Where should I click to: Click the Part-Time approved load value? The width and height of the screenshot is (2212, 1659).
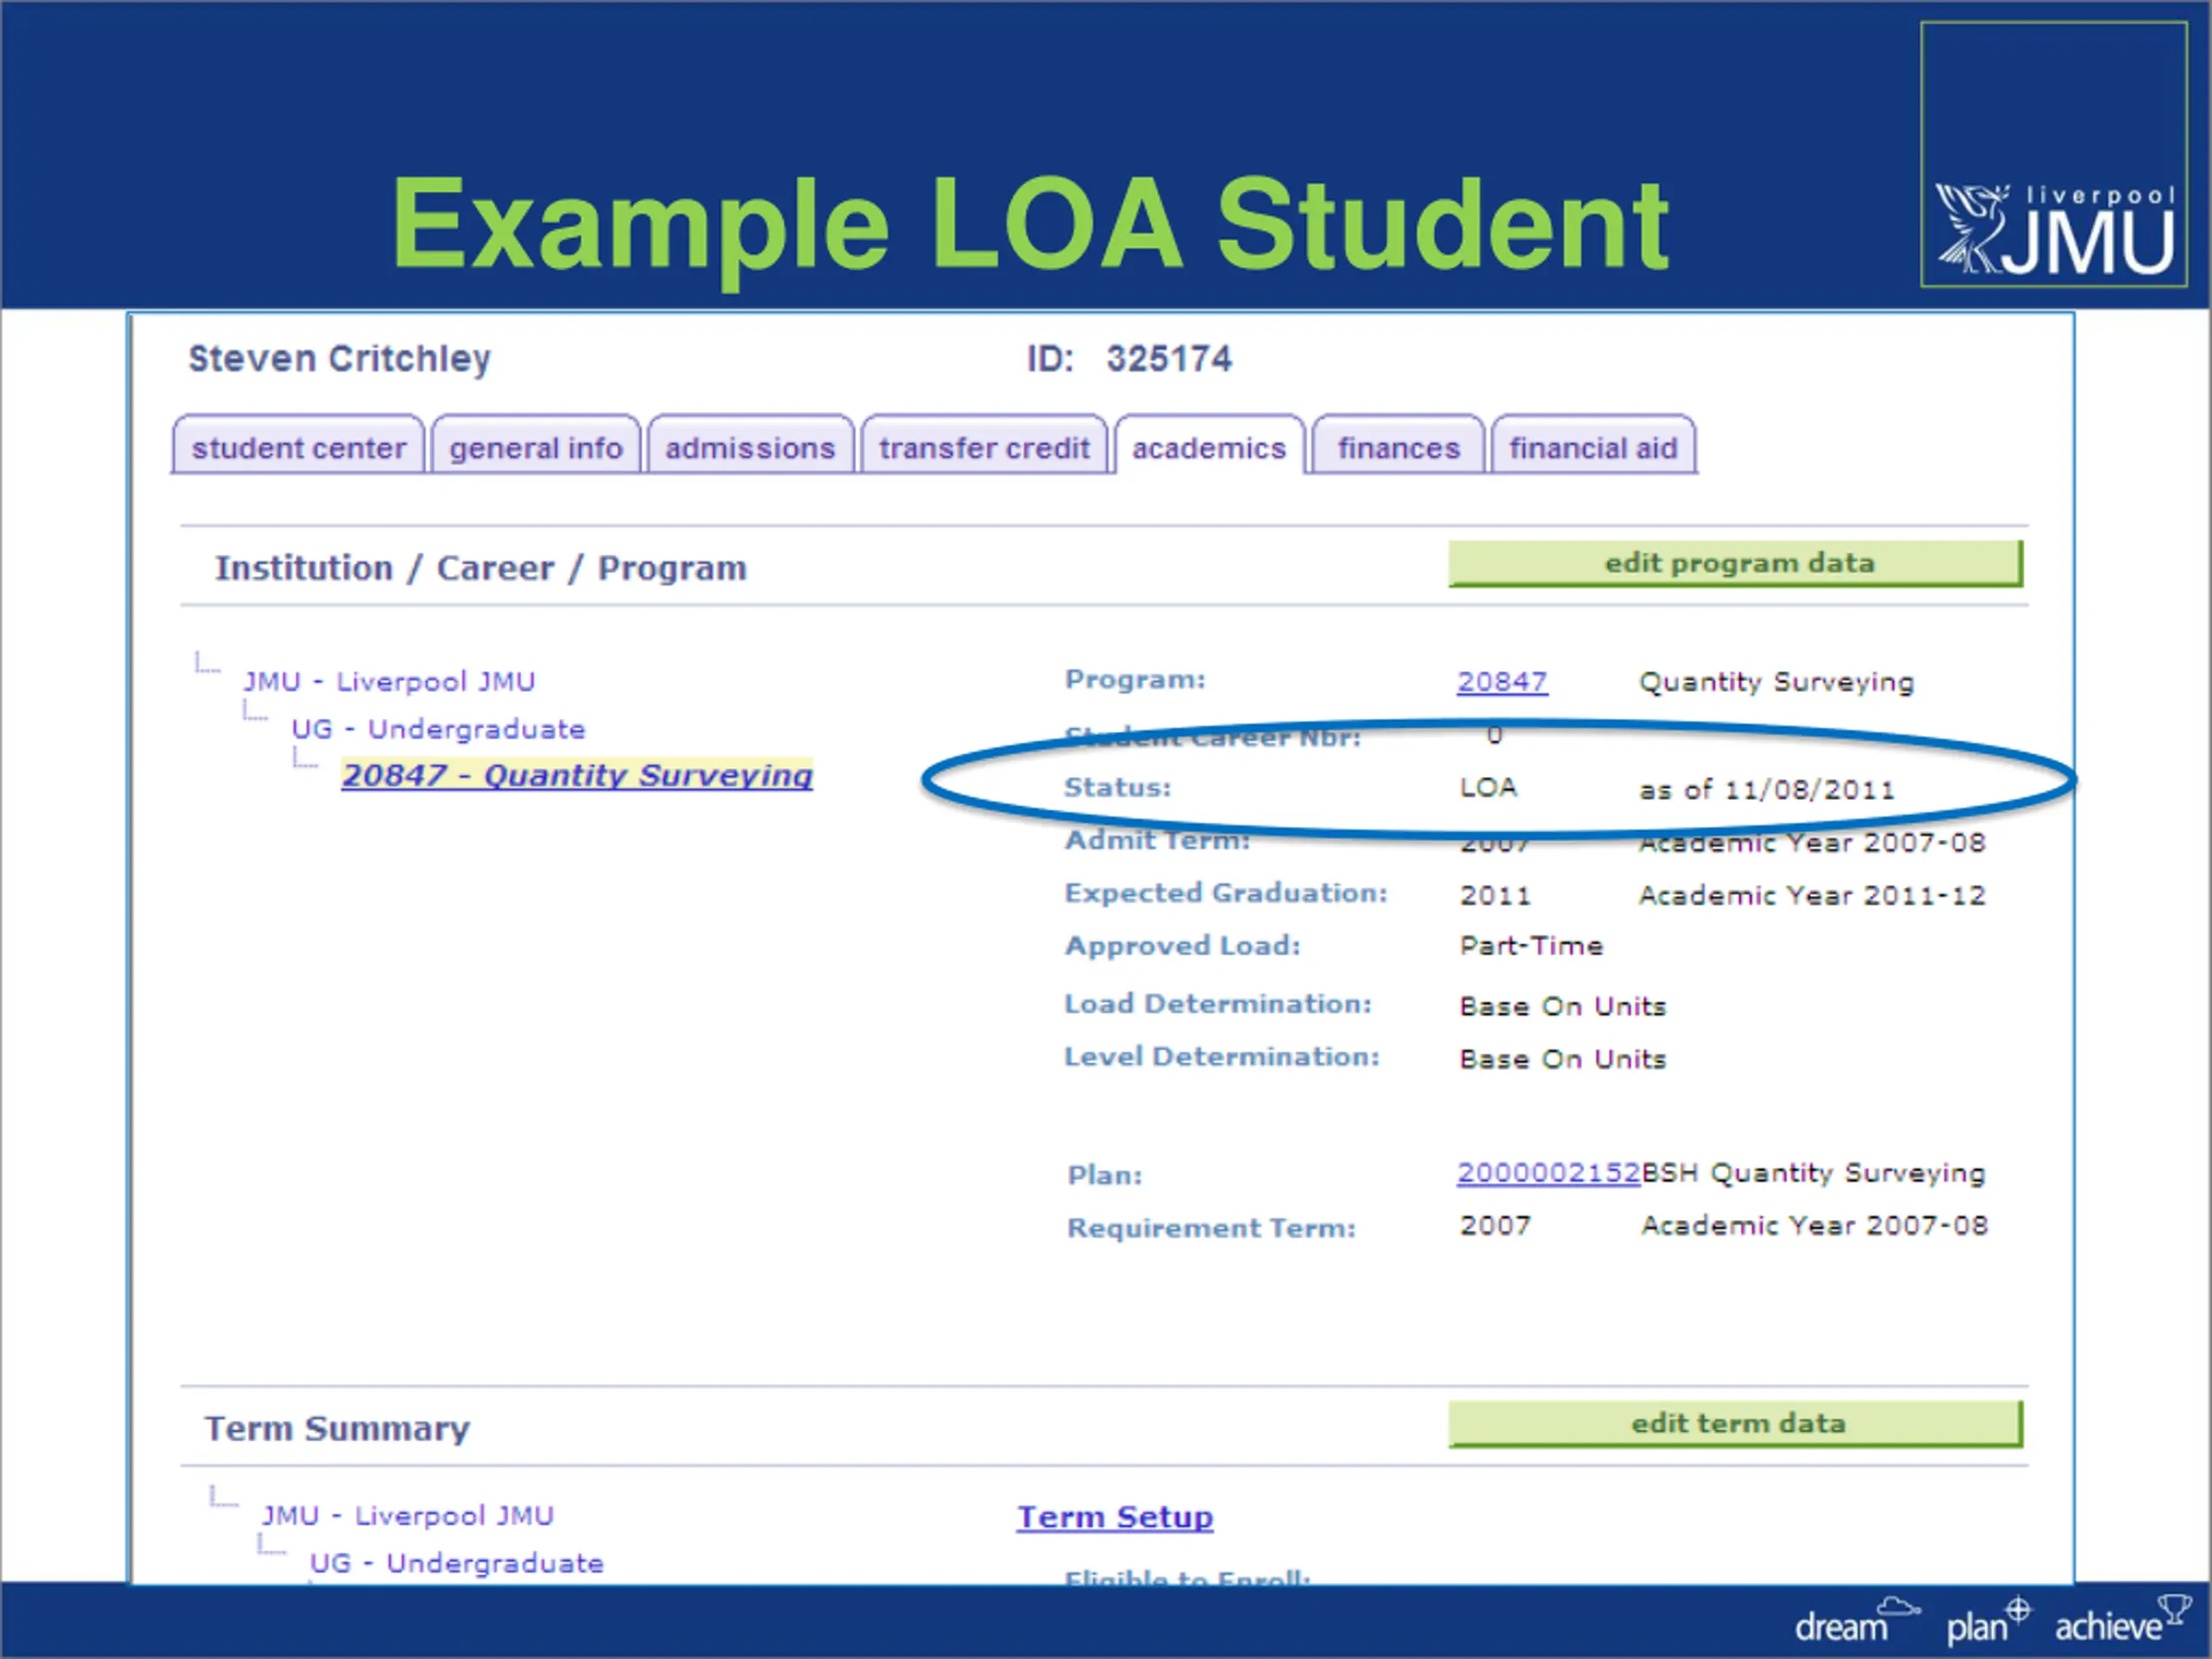point(1531,945)
